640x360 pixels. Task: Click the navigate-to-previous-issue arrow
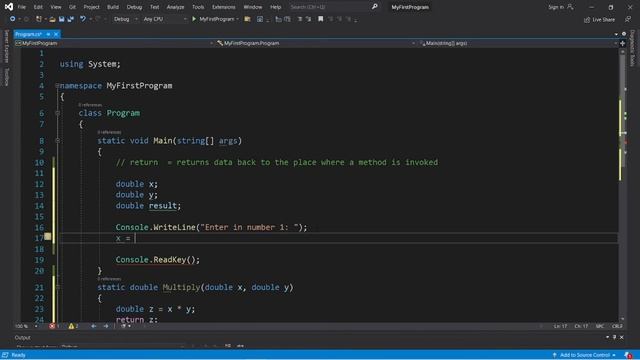pos(93,327)
